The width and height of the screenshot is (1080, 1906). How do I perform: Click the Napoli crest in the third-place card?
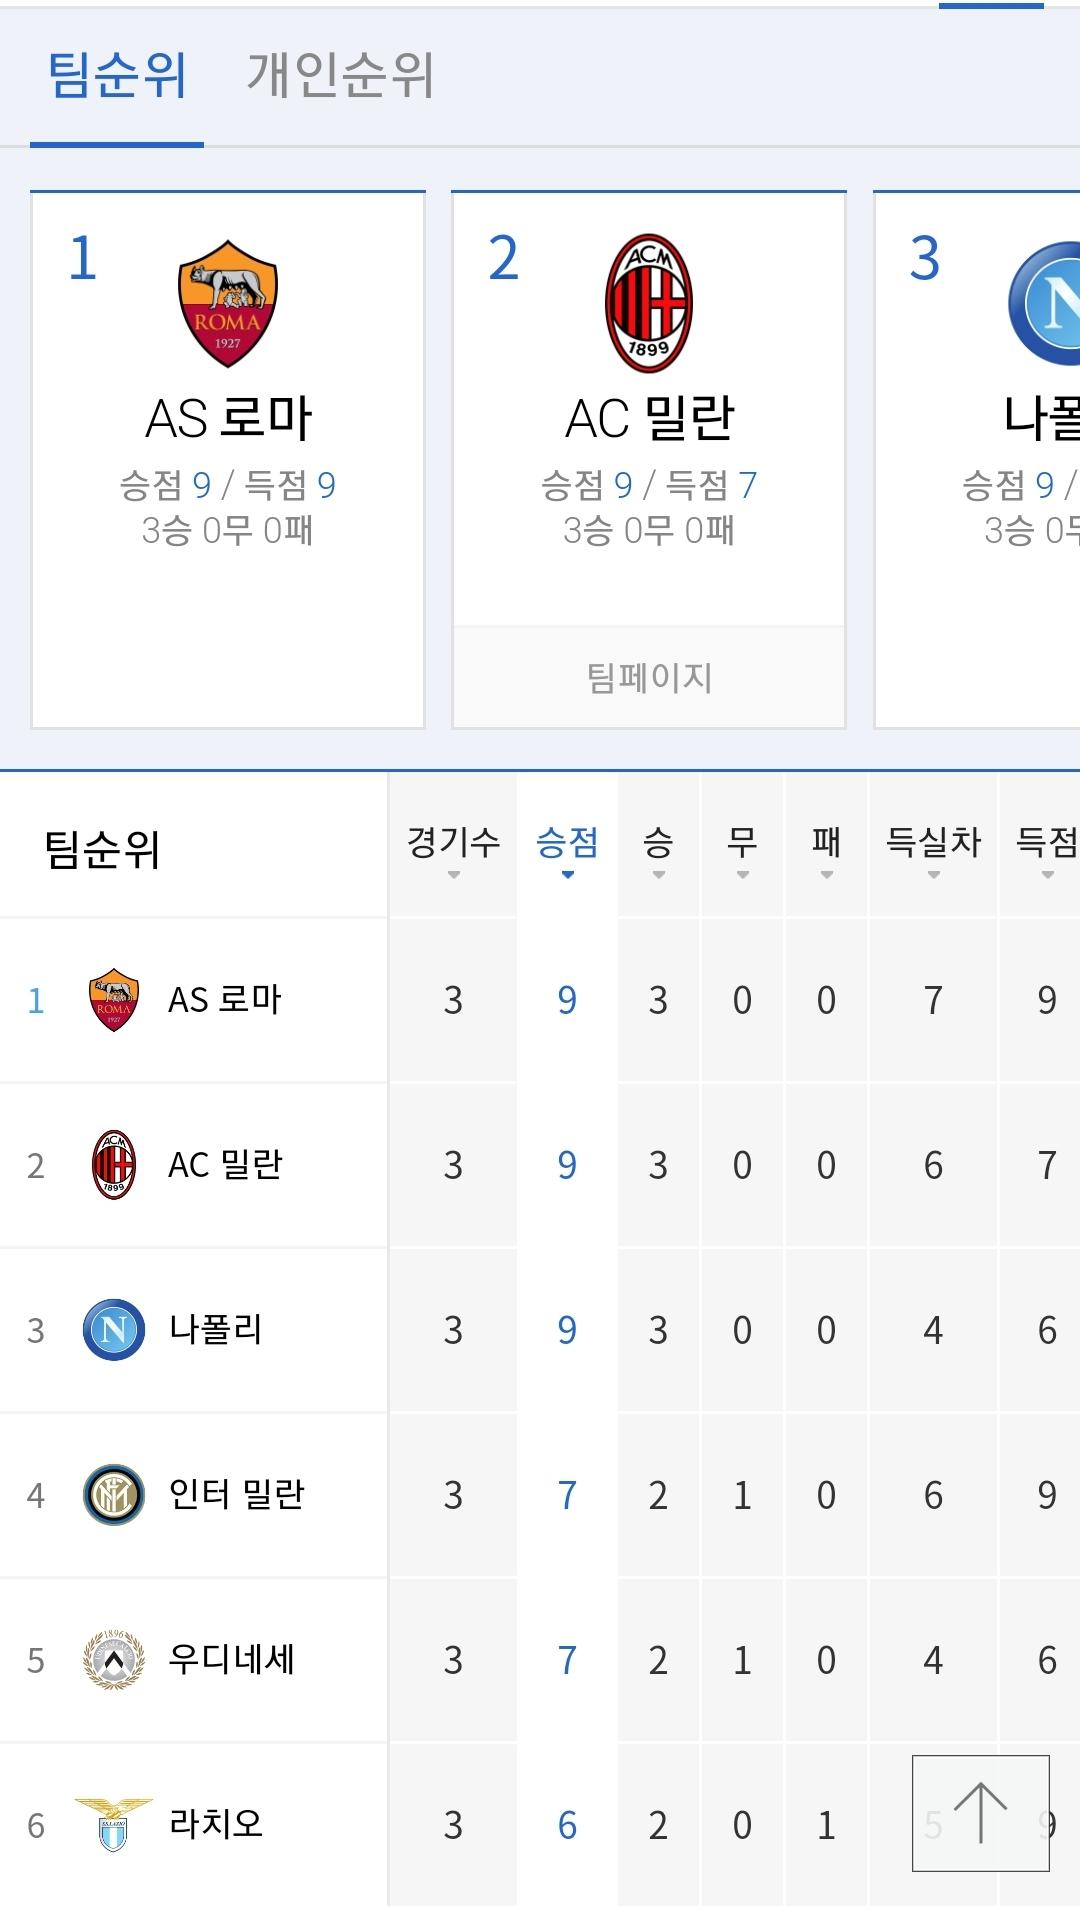coord(1044,303)
